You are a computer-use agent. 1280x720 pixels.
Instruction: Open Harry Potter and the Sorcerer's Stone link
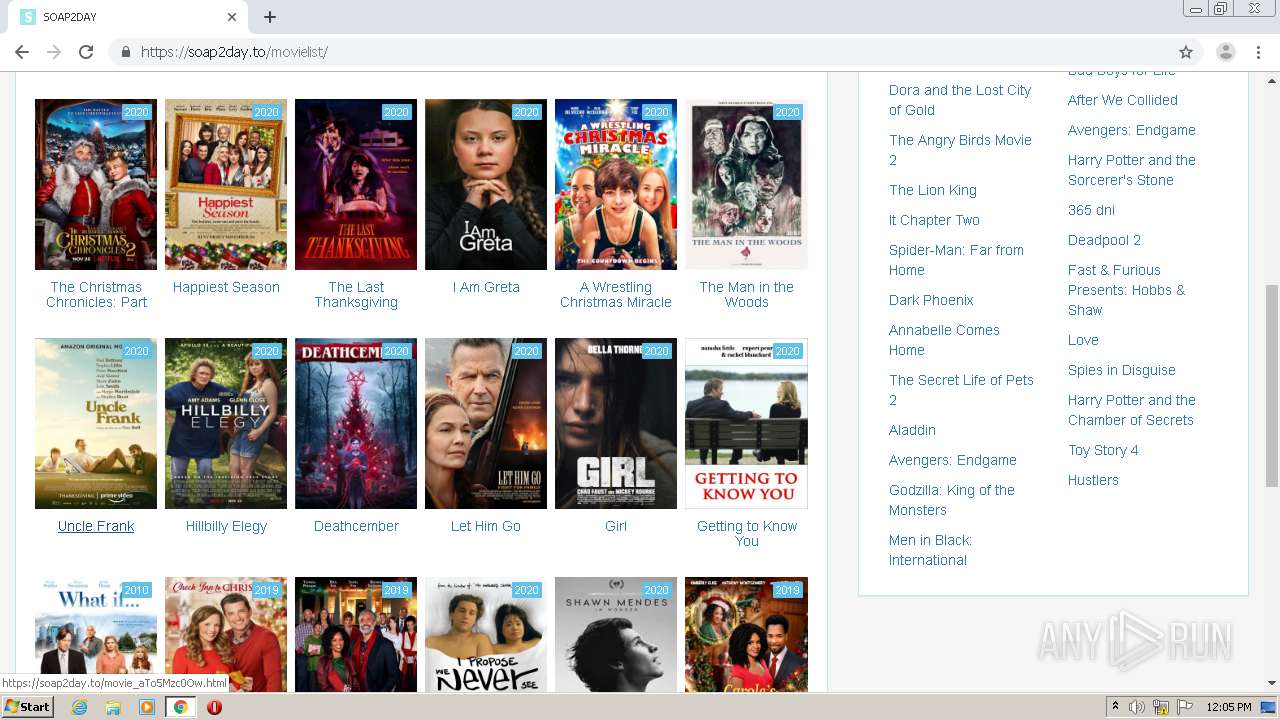click(1131, 170)
